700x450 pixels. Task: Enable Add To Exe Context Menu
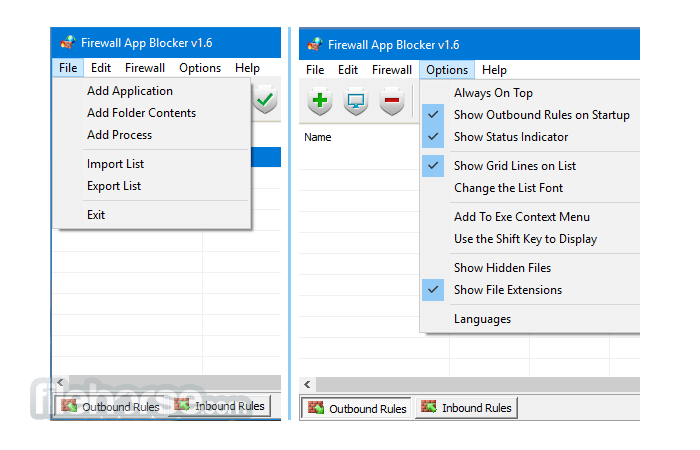[x=531, y=217]
